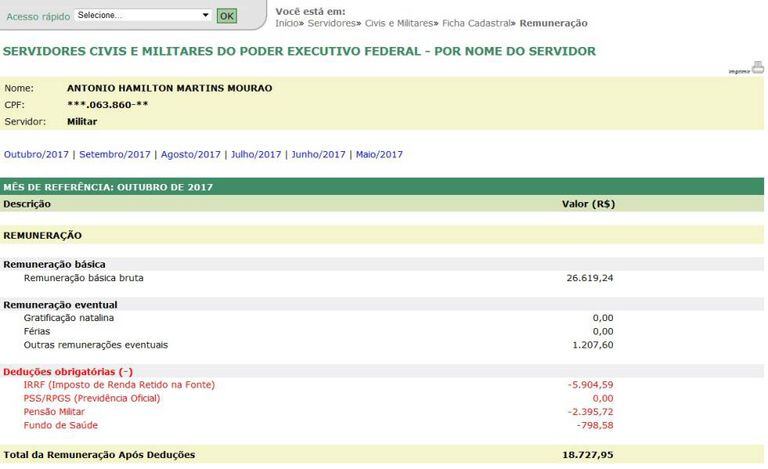768x469 pixels.
Task: Open the Acesso rápido 'Selecione...' dropdown
Action: click(143, 16)
